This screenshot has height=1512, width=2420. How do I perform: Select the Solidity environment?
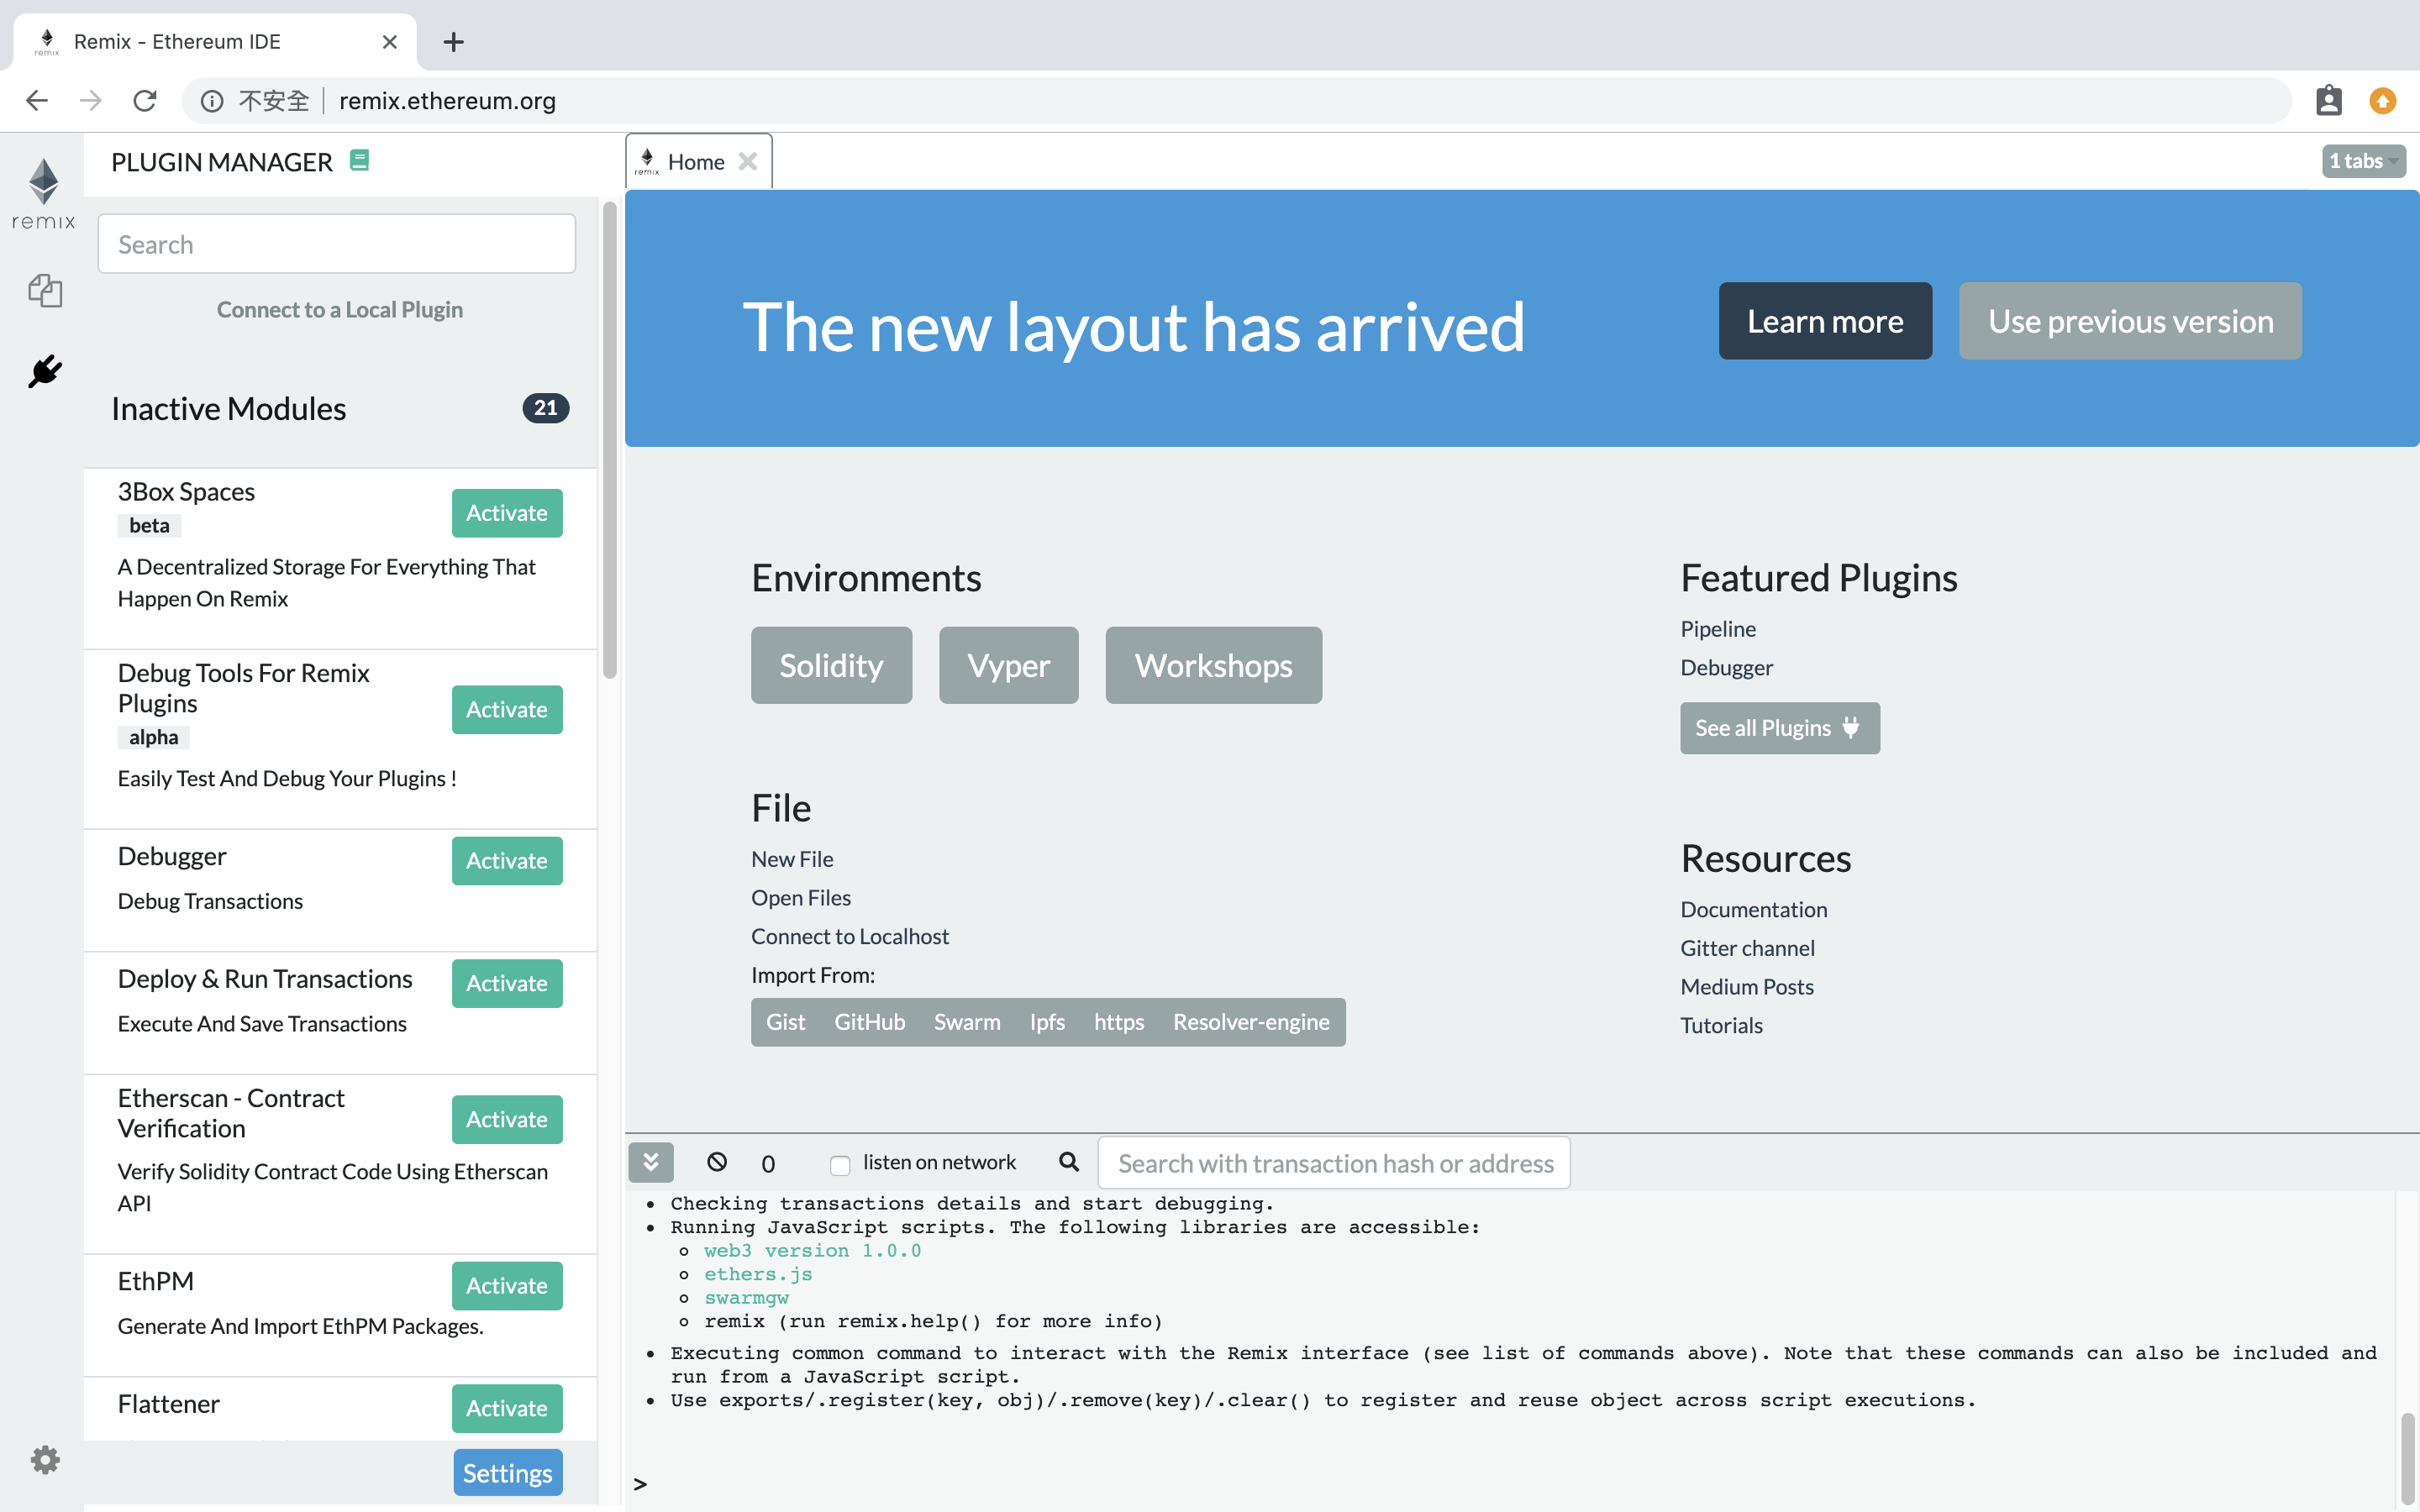coord(830,665)
